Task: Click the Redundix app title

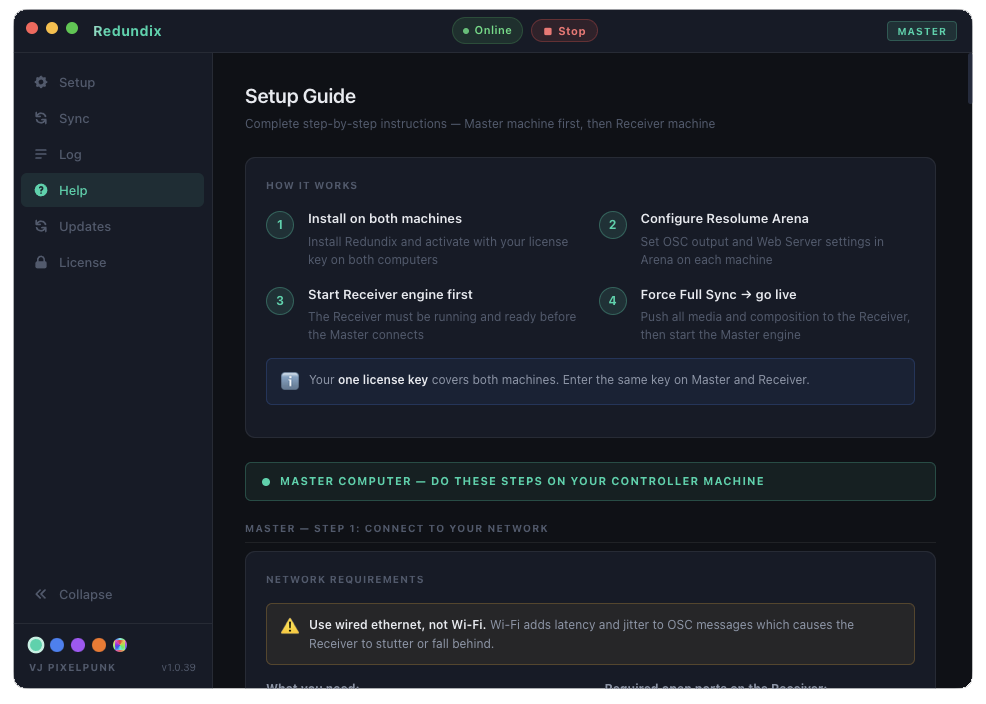Action: [x=127, y=31]
